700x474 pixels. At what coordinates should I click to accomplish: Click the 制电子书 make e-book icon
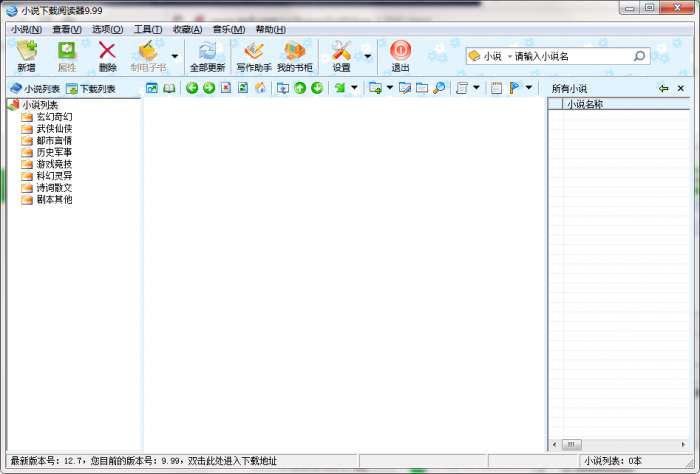pyautogui.click(x=148, y=56)
